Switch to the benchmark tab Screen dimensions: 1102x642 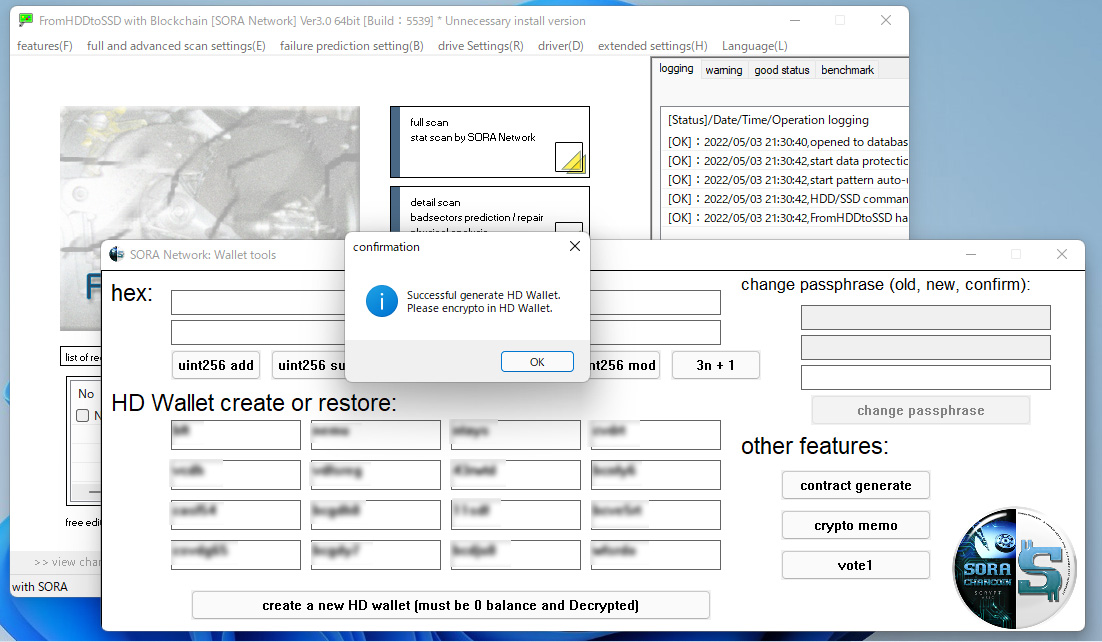[x=848, y=70]
